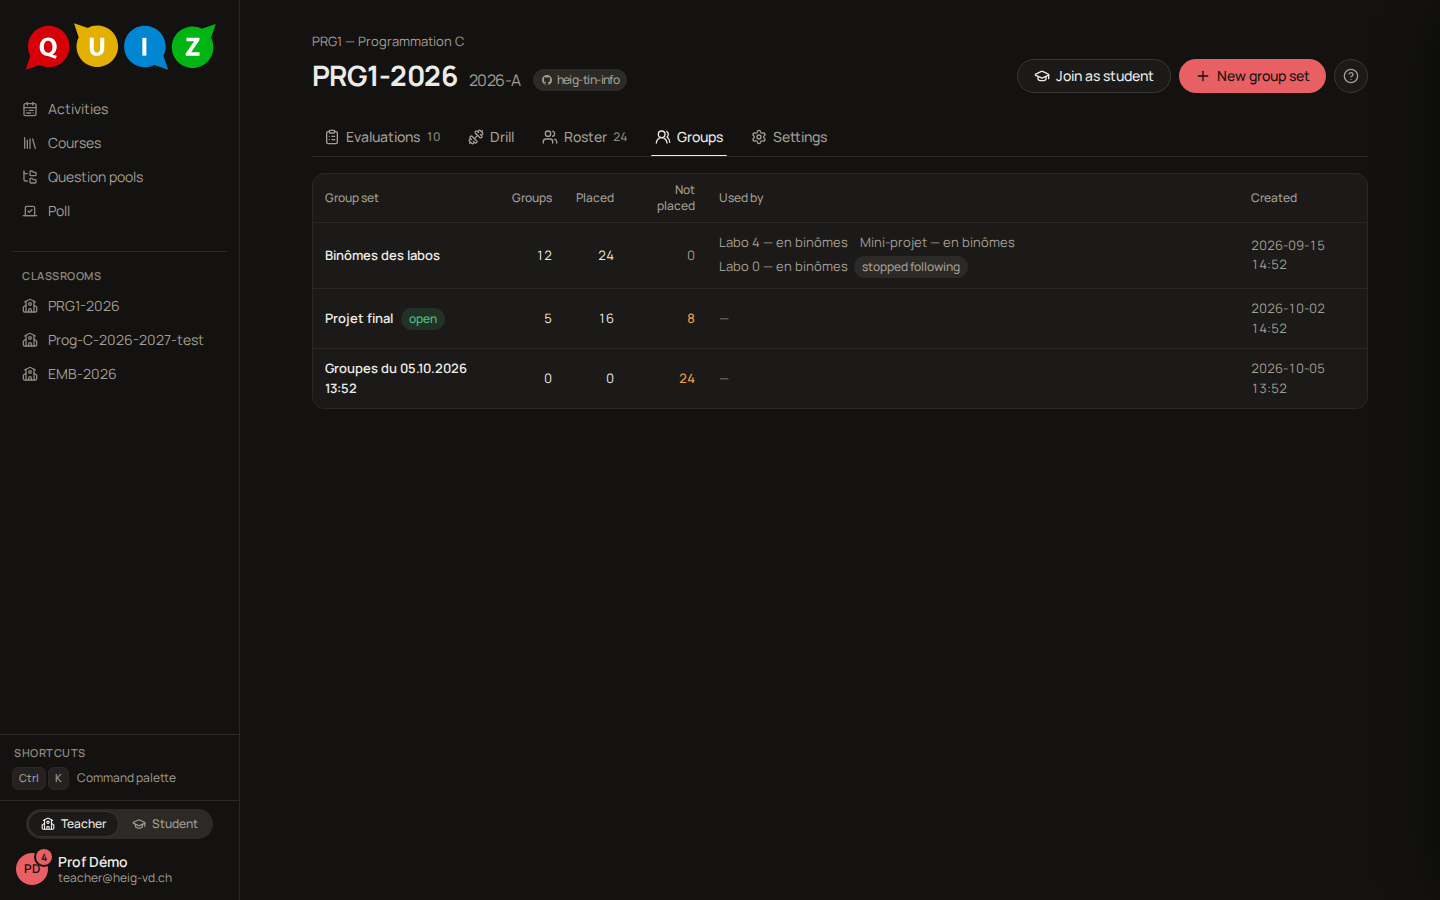
Task: Switch to Student mode
Action: (x=165, y=824)
